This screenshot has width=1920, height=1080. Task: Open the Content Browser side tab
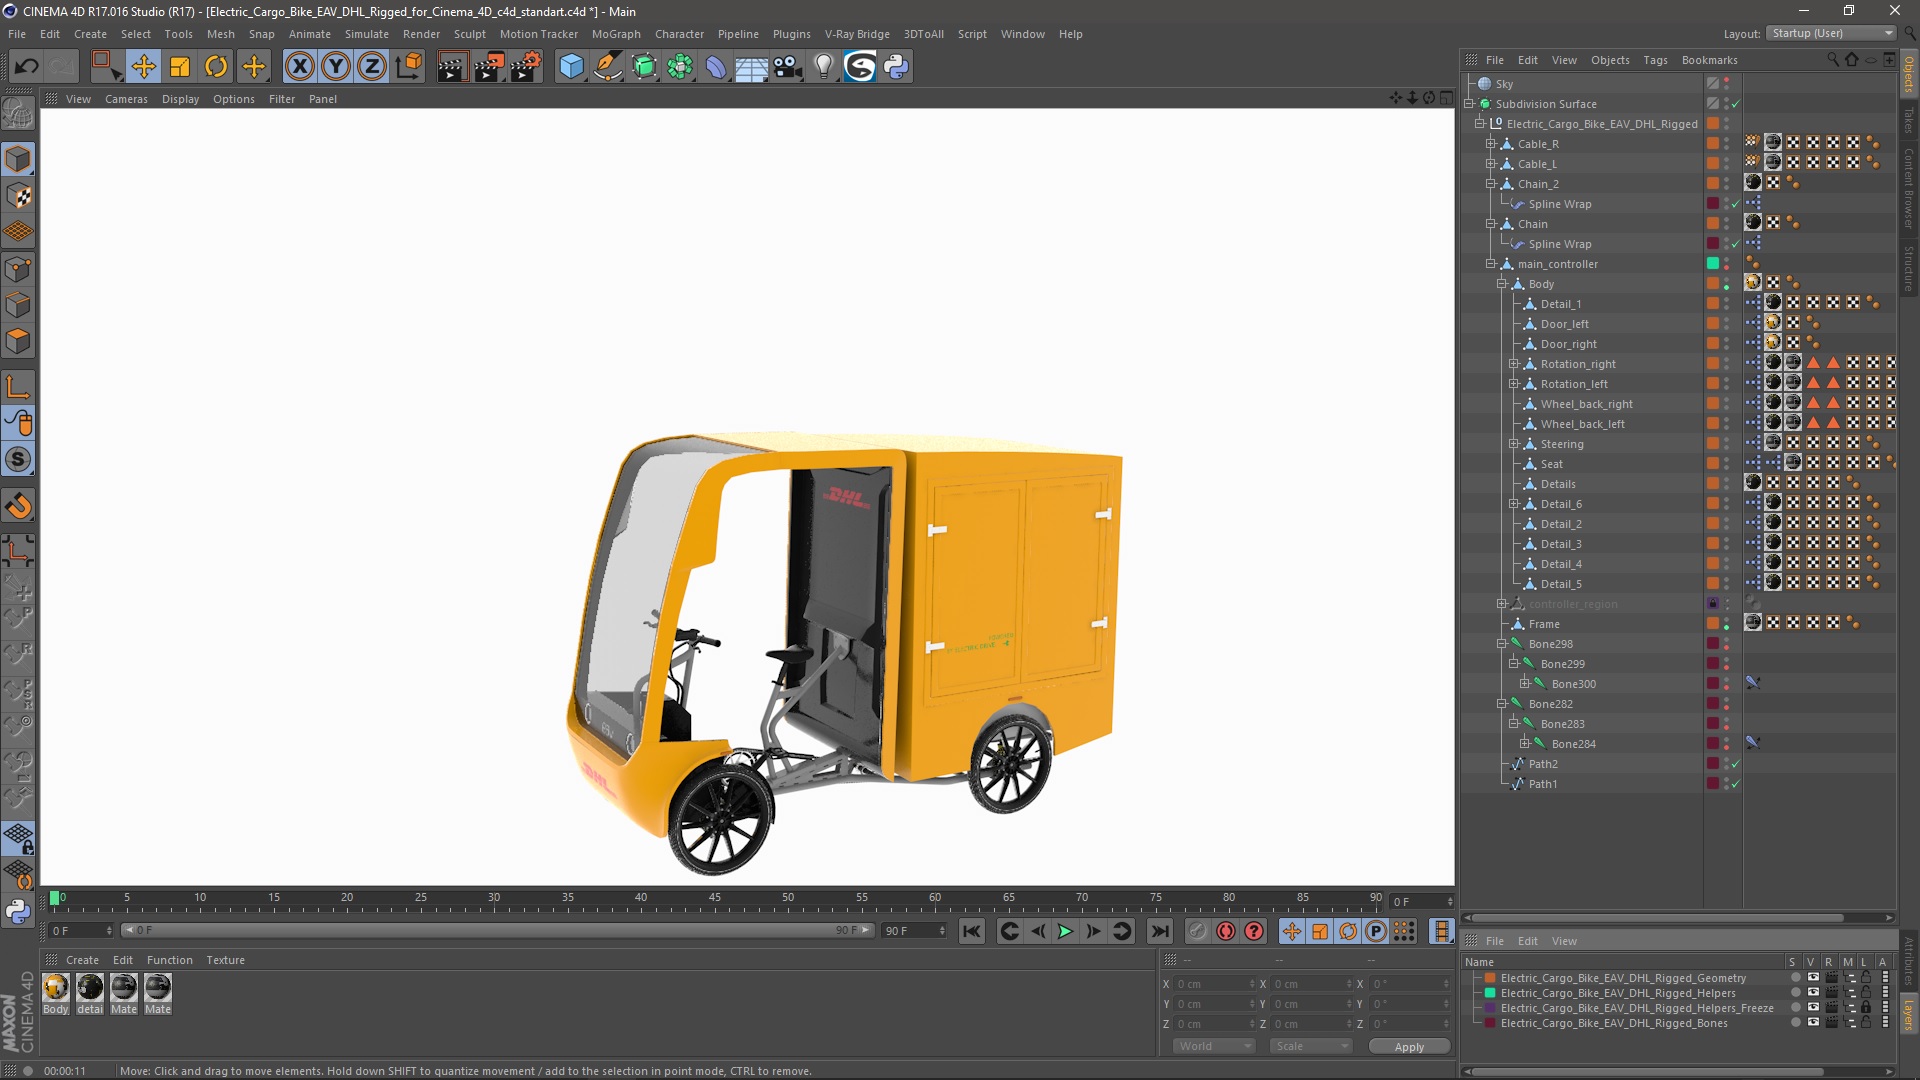1909,188
